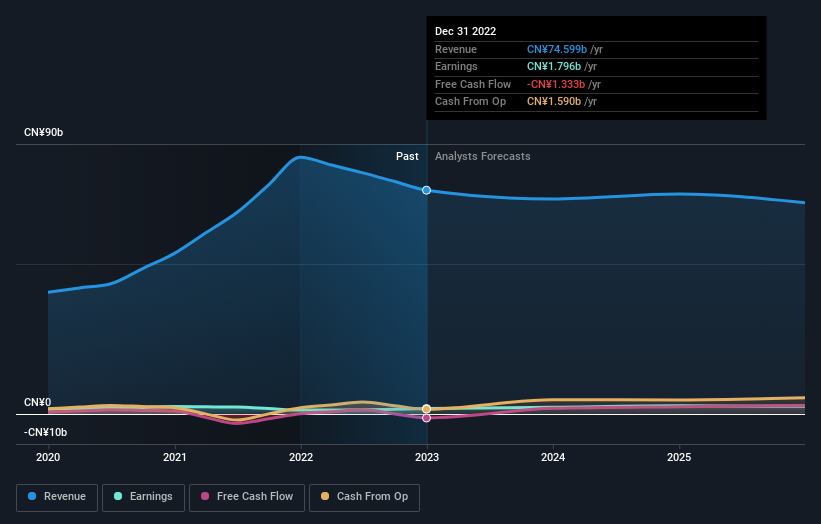Viewport: 821px width, 524px height.
Task: Toggle the Free Cash Flow legend button
Action: (x=247, y=497)
